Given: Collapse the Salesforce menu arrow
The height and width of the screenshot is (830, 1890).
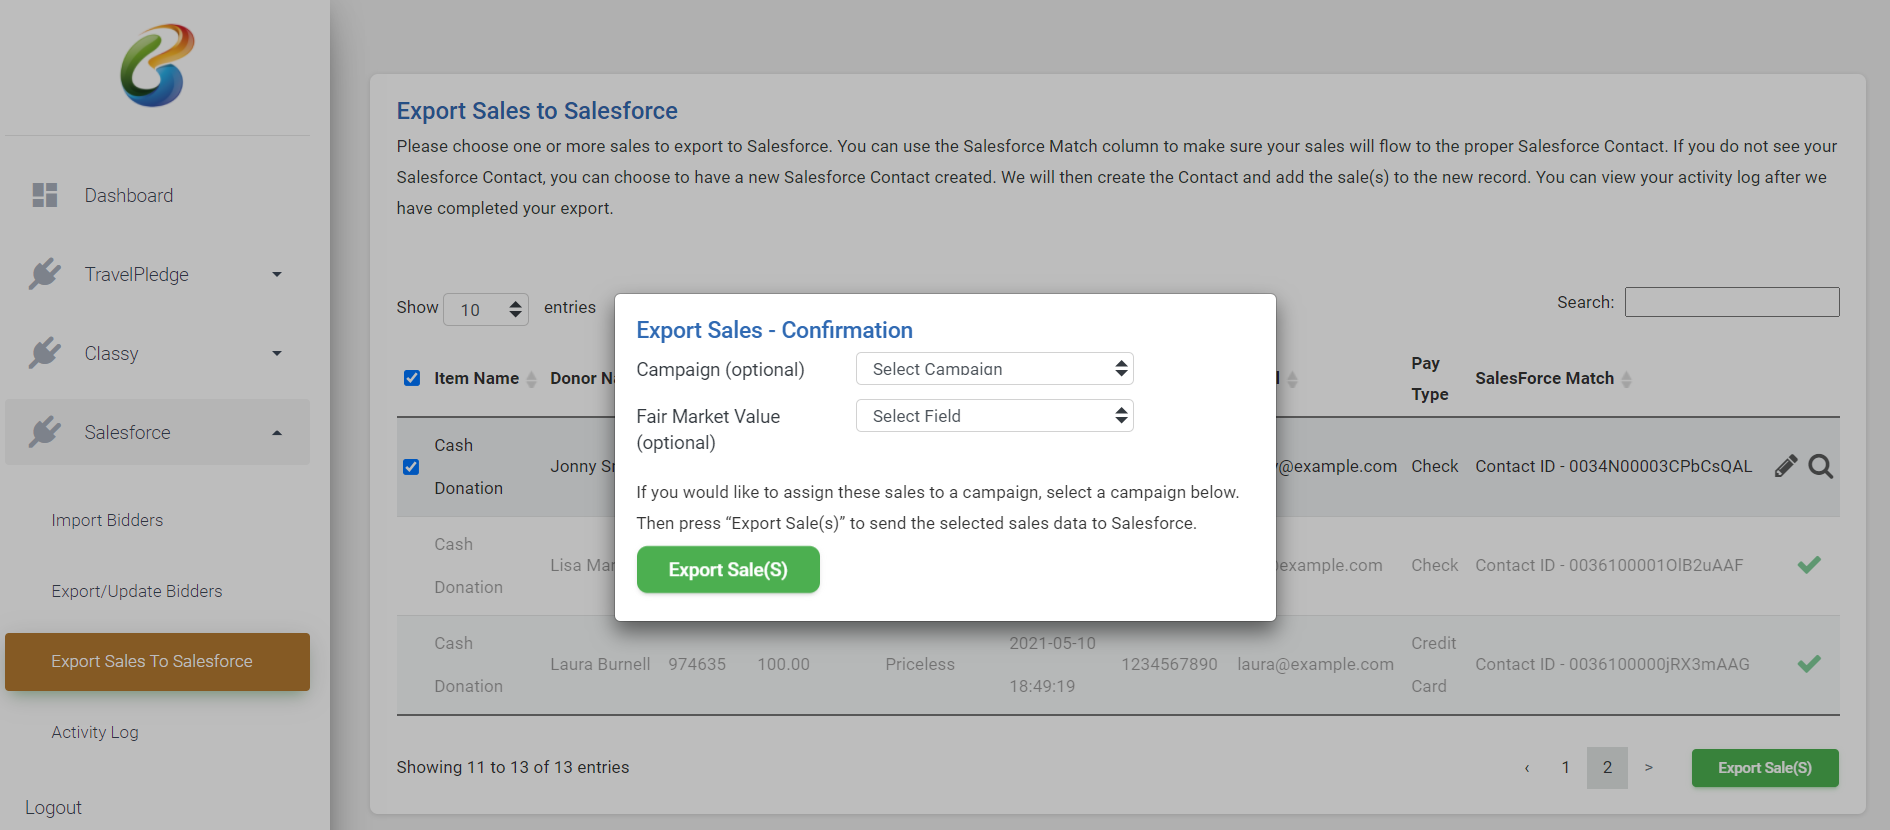Looking at the screenshot, I should pyautogui.click(x=277, y=432).
